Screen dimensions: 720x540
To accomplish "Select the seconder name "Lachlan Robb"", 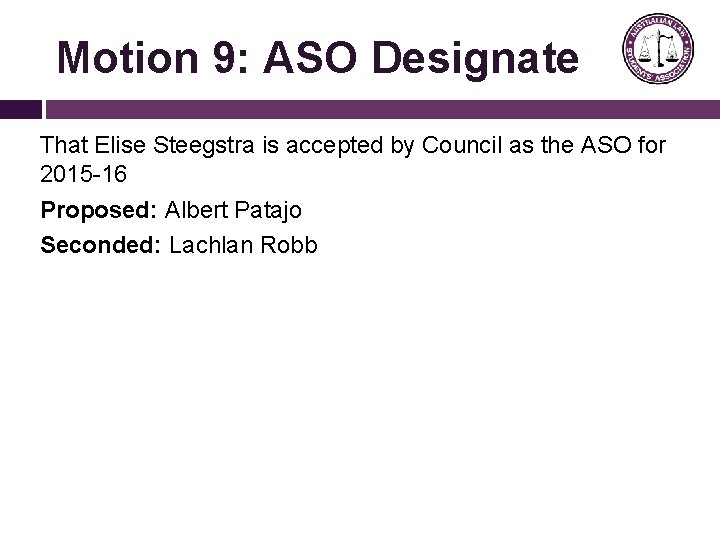I will pos(243,244).
